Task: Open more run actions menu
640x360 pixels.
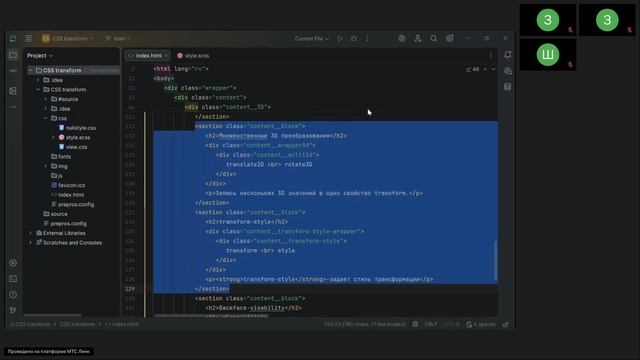Action: pyautogui.click(x=367, y=38)
